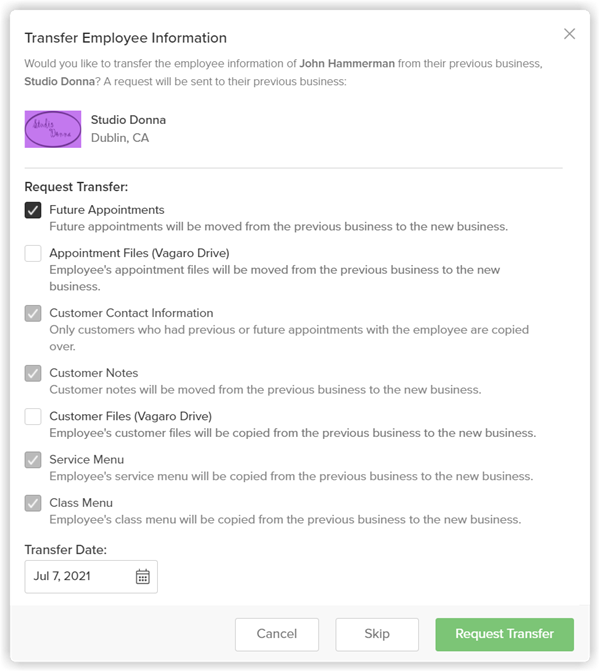Screen dimensions: 600x672
Task: Click the Studio Donna business name
Action: (x=128, y=120)
